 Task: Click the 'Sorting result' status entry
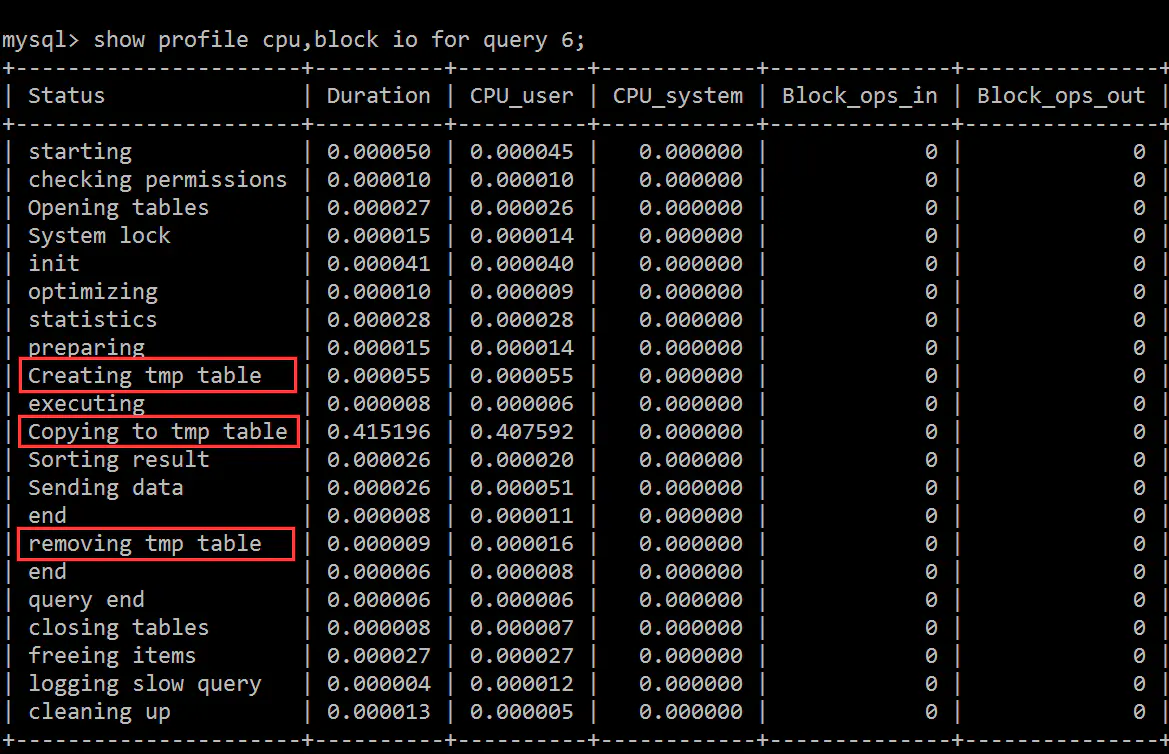[x=118, y=459]
